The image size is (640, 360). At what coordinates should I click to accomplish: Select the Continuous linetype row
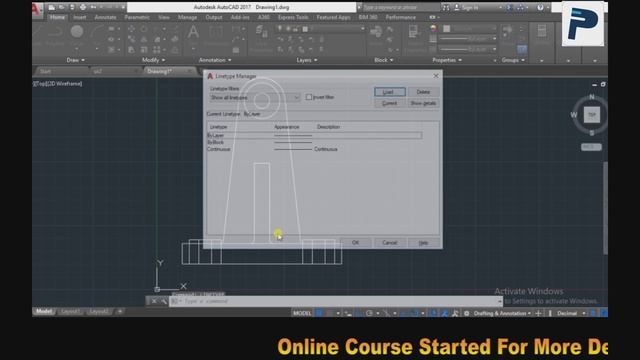tap(314, 149)
